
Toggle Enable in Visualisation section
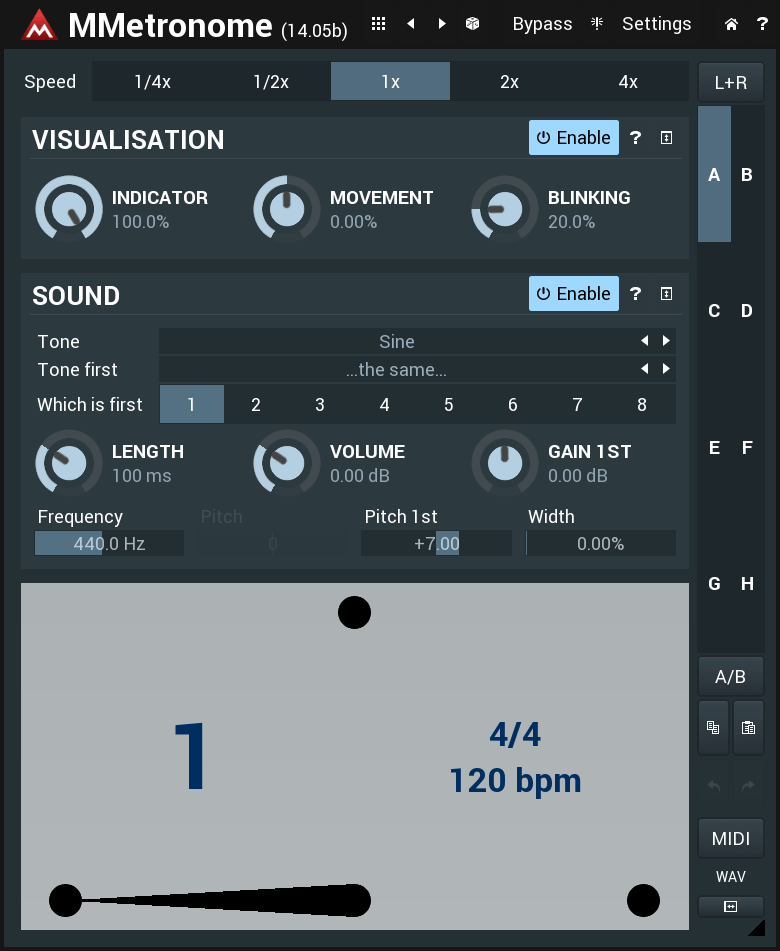coord(574,138)
